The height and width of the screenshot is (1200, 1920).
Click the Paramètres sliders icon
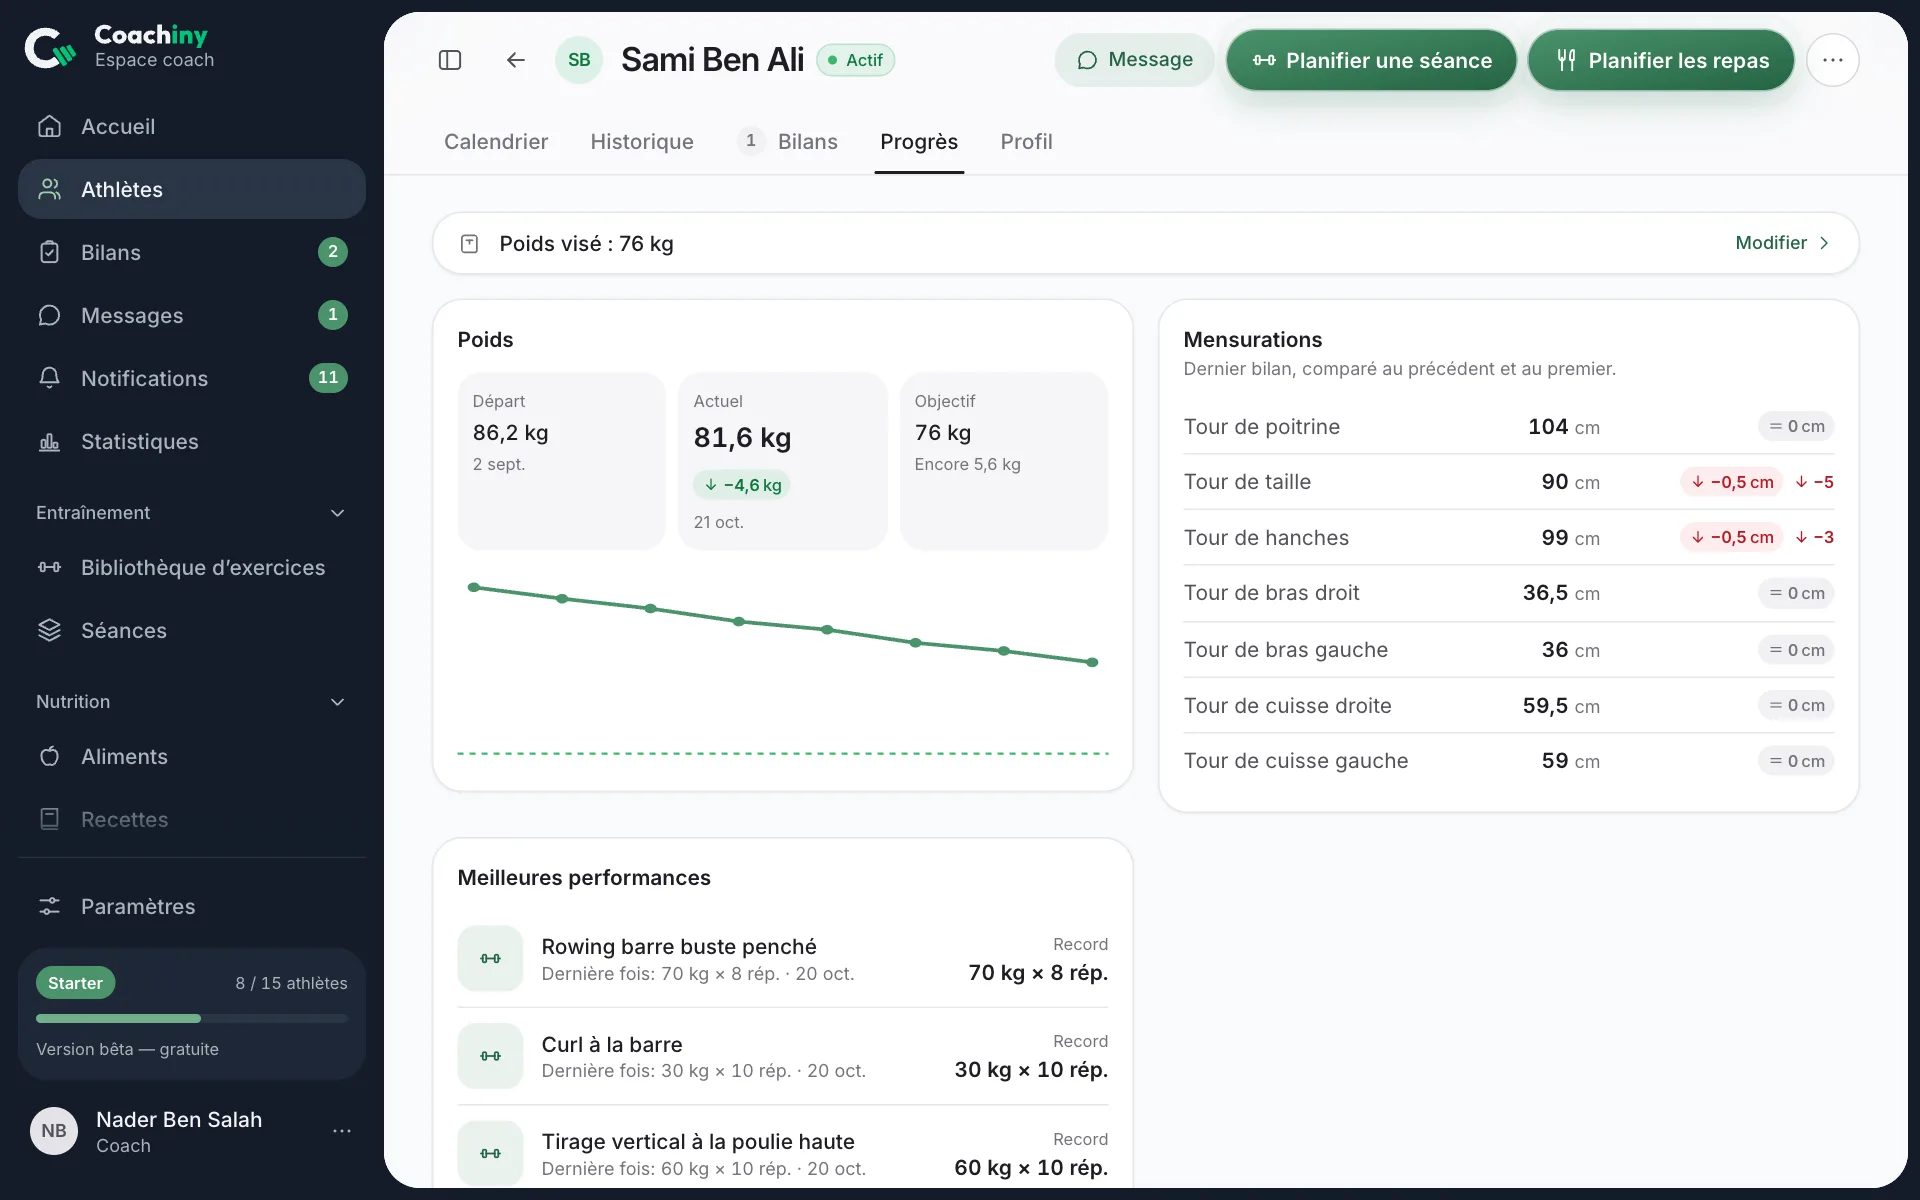49,906
